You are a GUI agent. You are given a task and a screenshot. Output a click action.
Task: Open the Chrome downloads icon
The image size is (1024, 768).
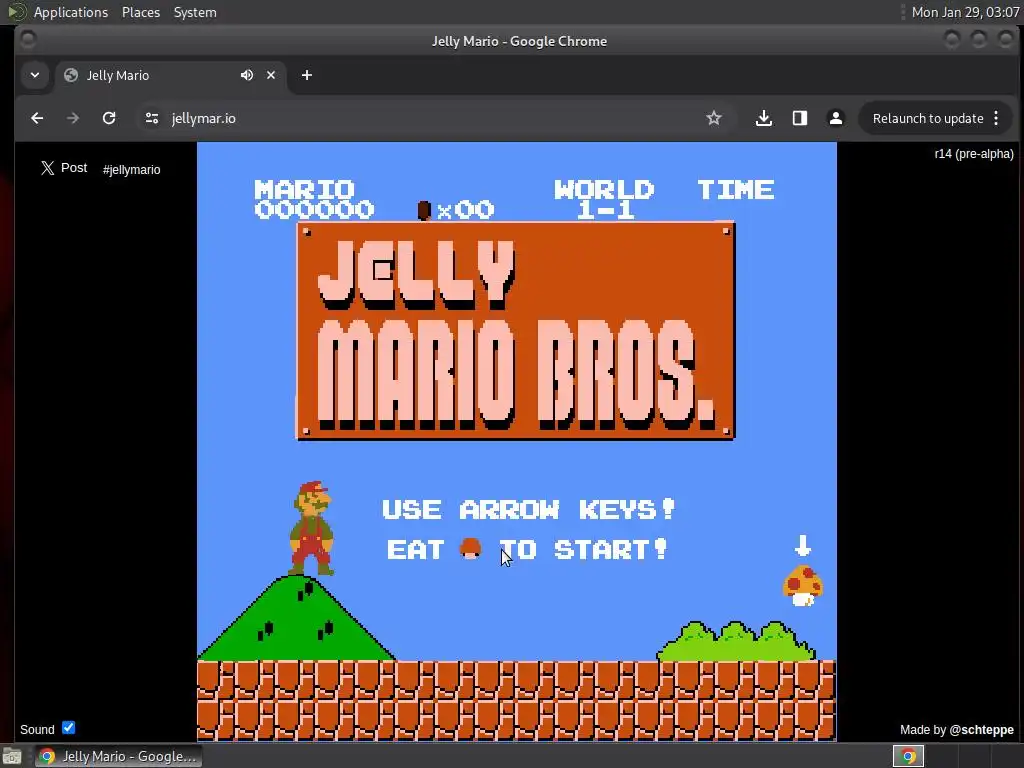(763, 118)
